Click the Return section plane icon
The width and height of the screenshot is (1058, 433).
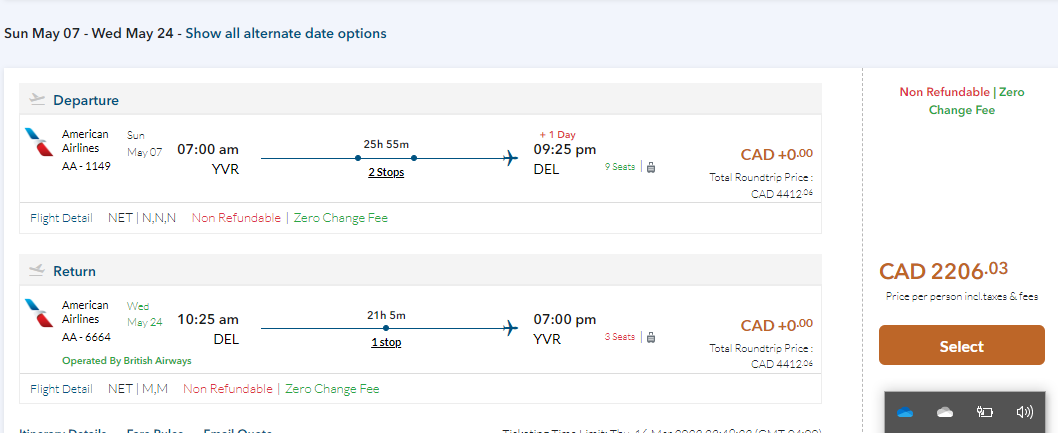point(38,269)
